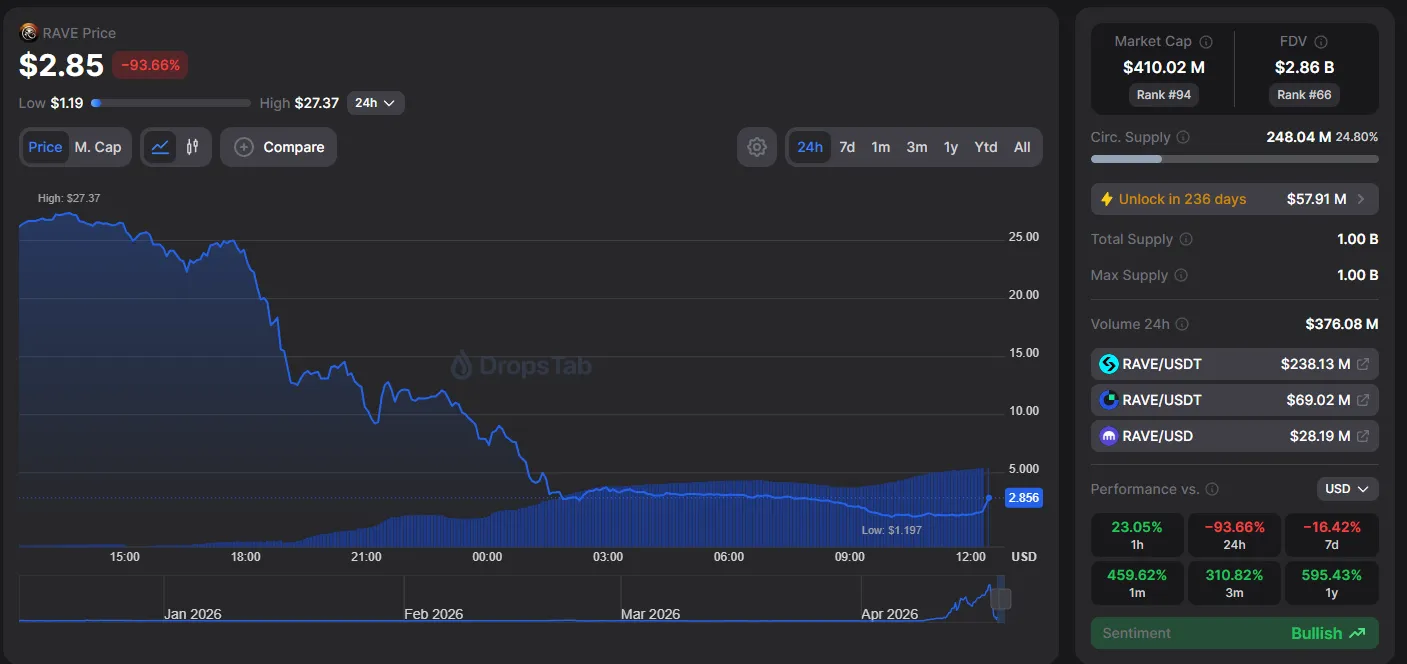Select the 1y timeframe tab

(x=950, y=147)
